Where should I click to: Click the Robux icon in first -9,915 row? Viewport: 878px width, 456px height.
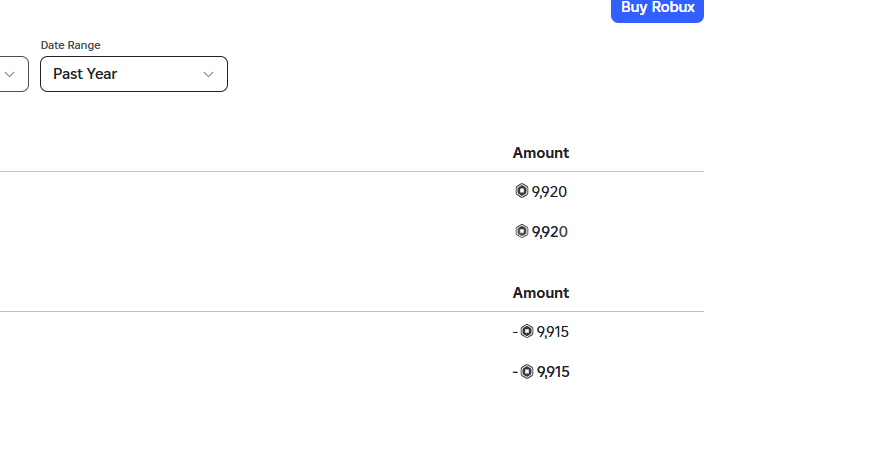(527, 331)
